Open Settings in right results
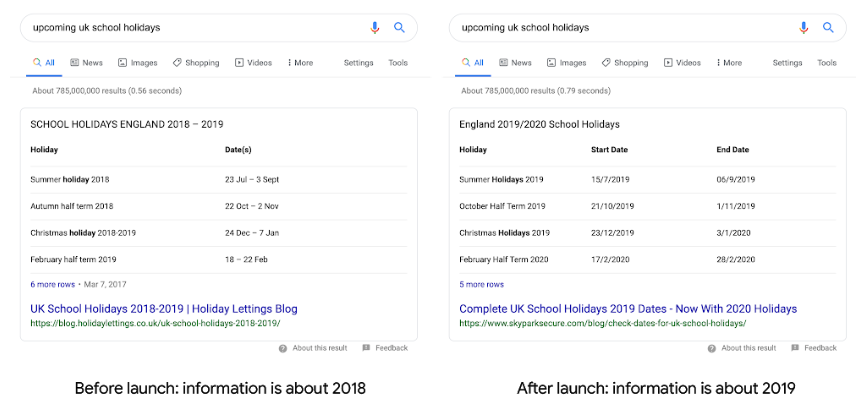The height and width of the screenshot is (406, 865). click(x=787, y=63)
